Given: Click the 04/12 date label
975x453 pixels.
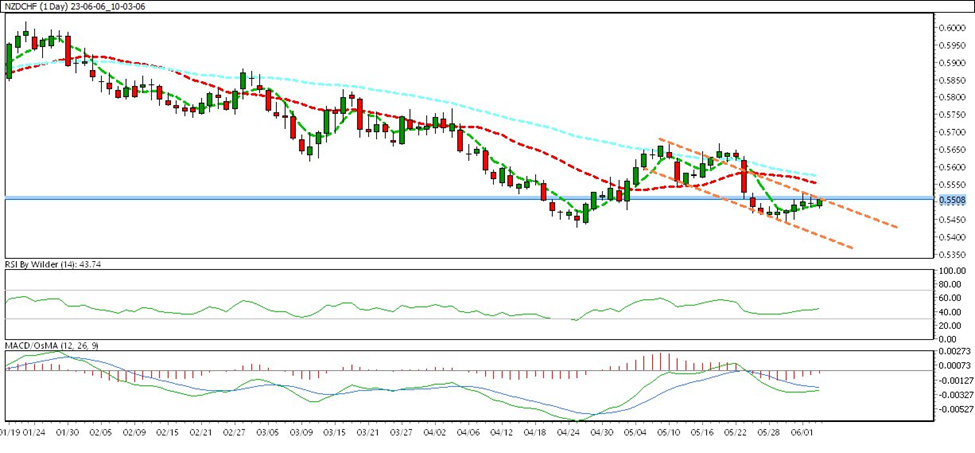Looking at the screenshot, I should tap(502, 430).
